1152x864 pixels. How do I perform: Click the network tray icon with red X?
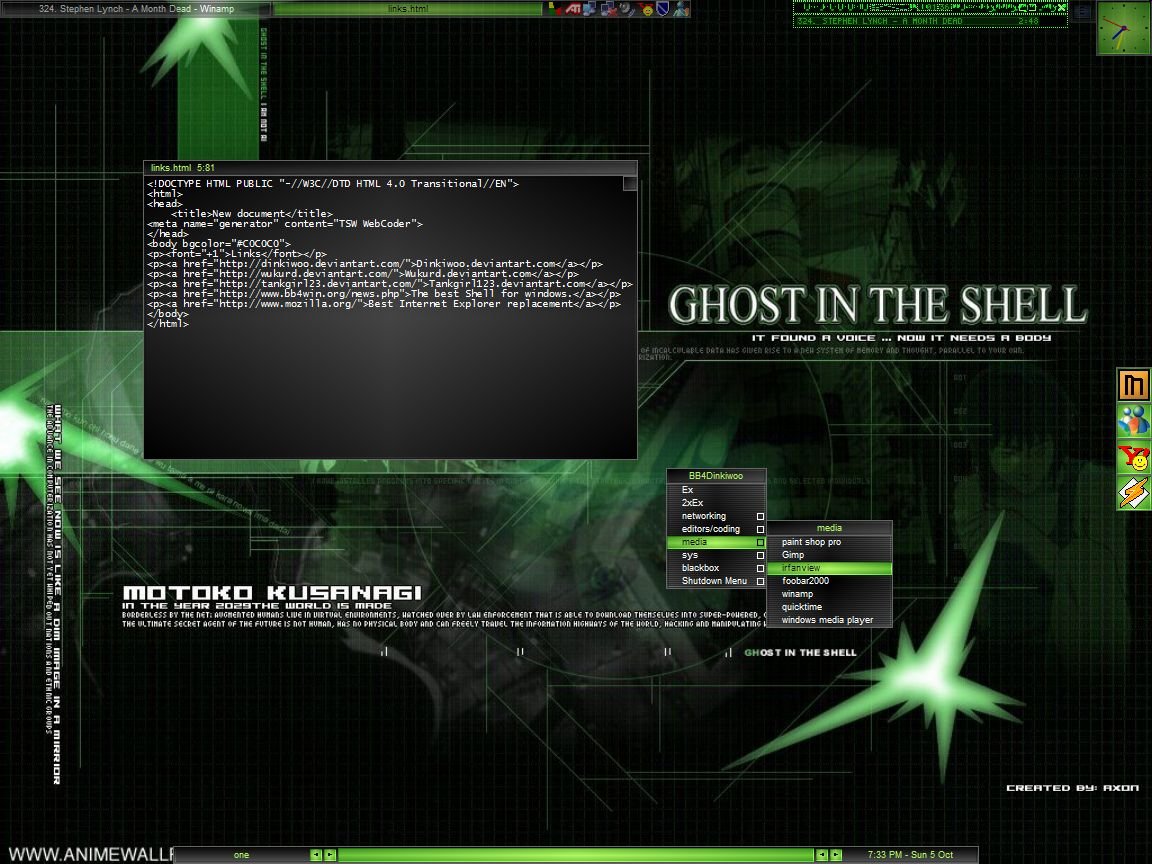tap(608, 9)
